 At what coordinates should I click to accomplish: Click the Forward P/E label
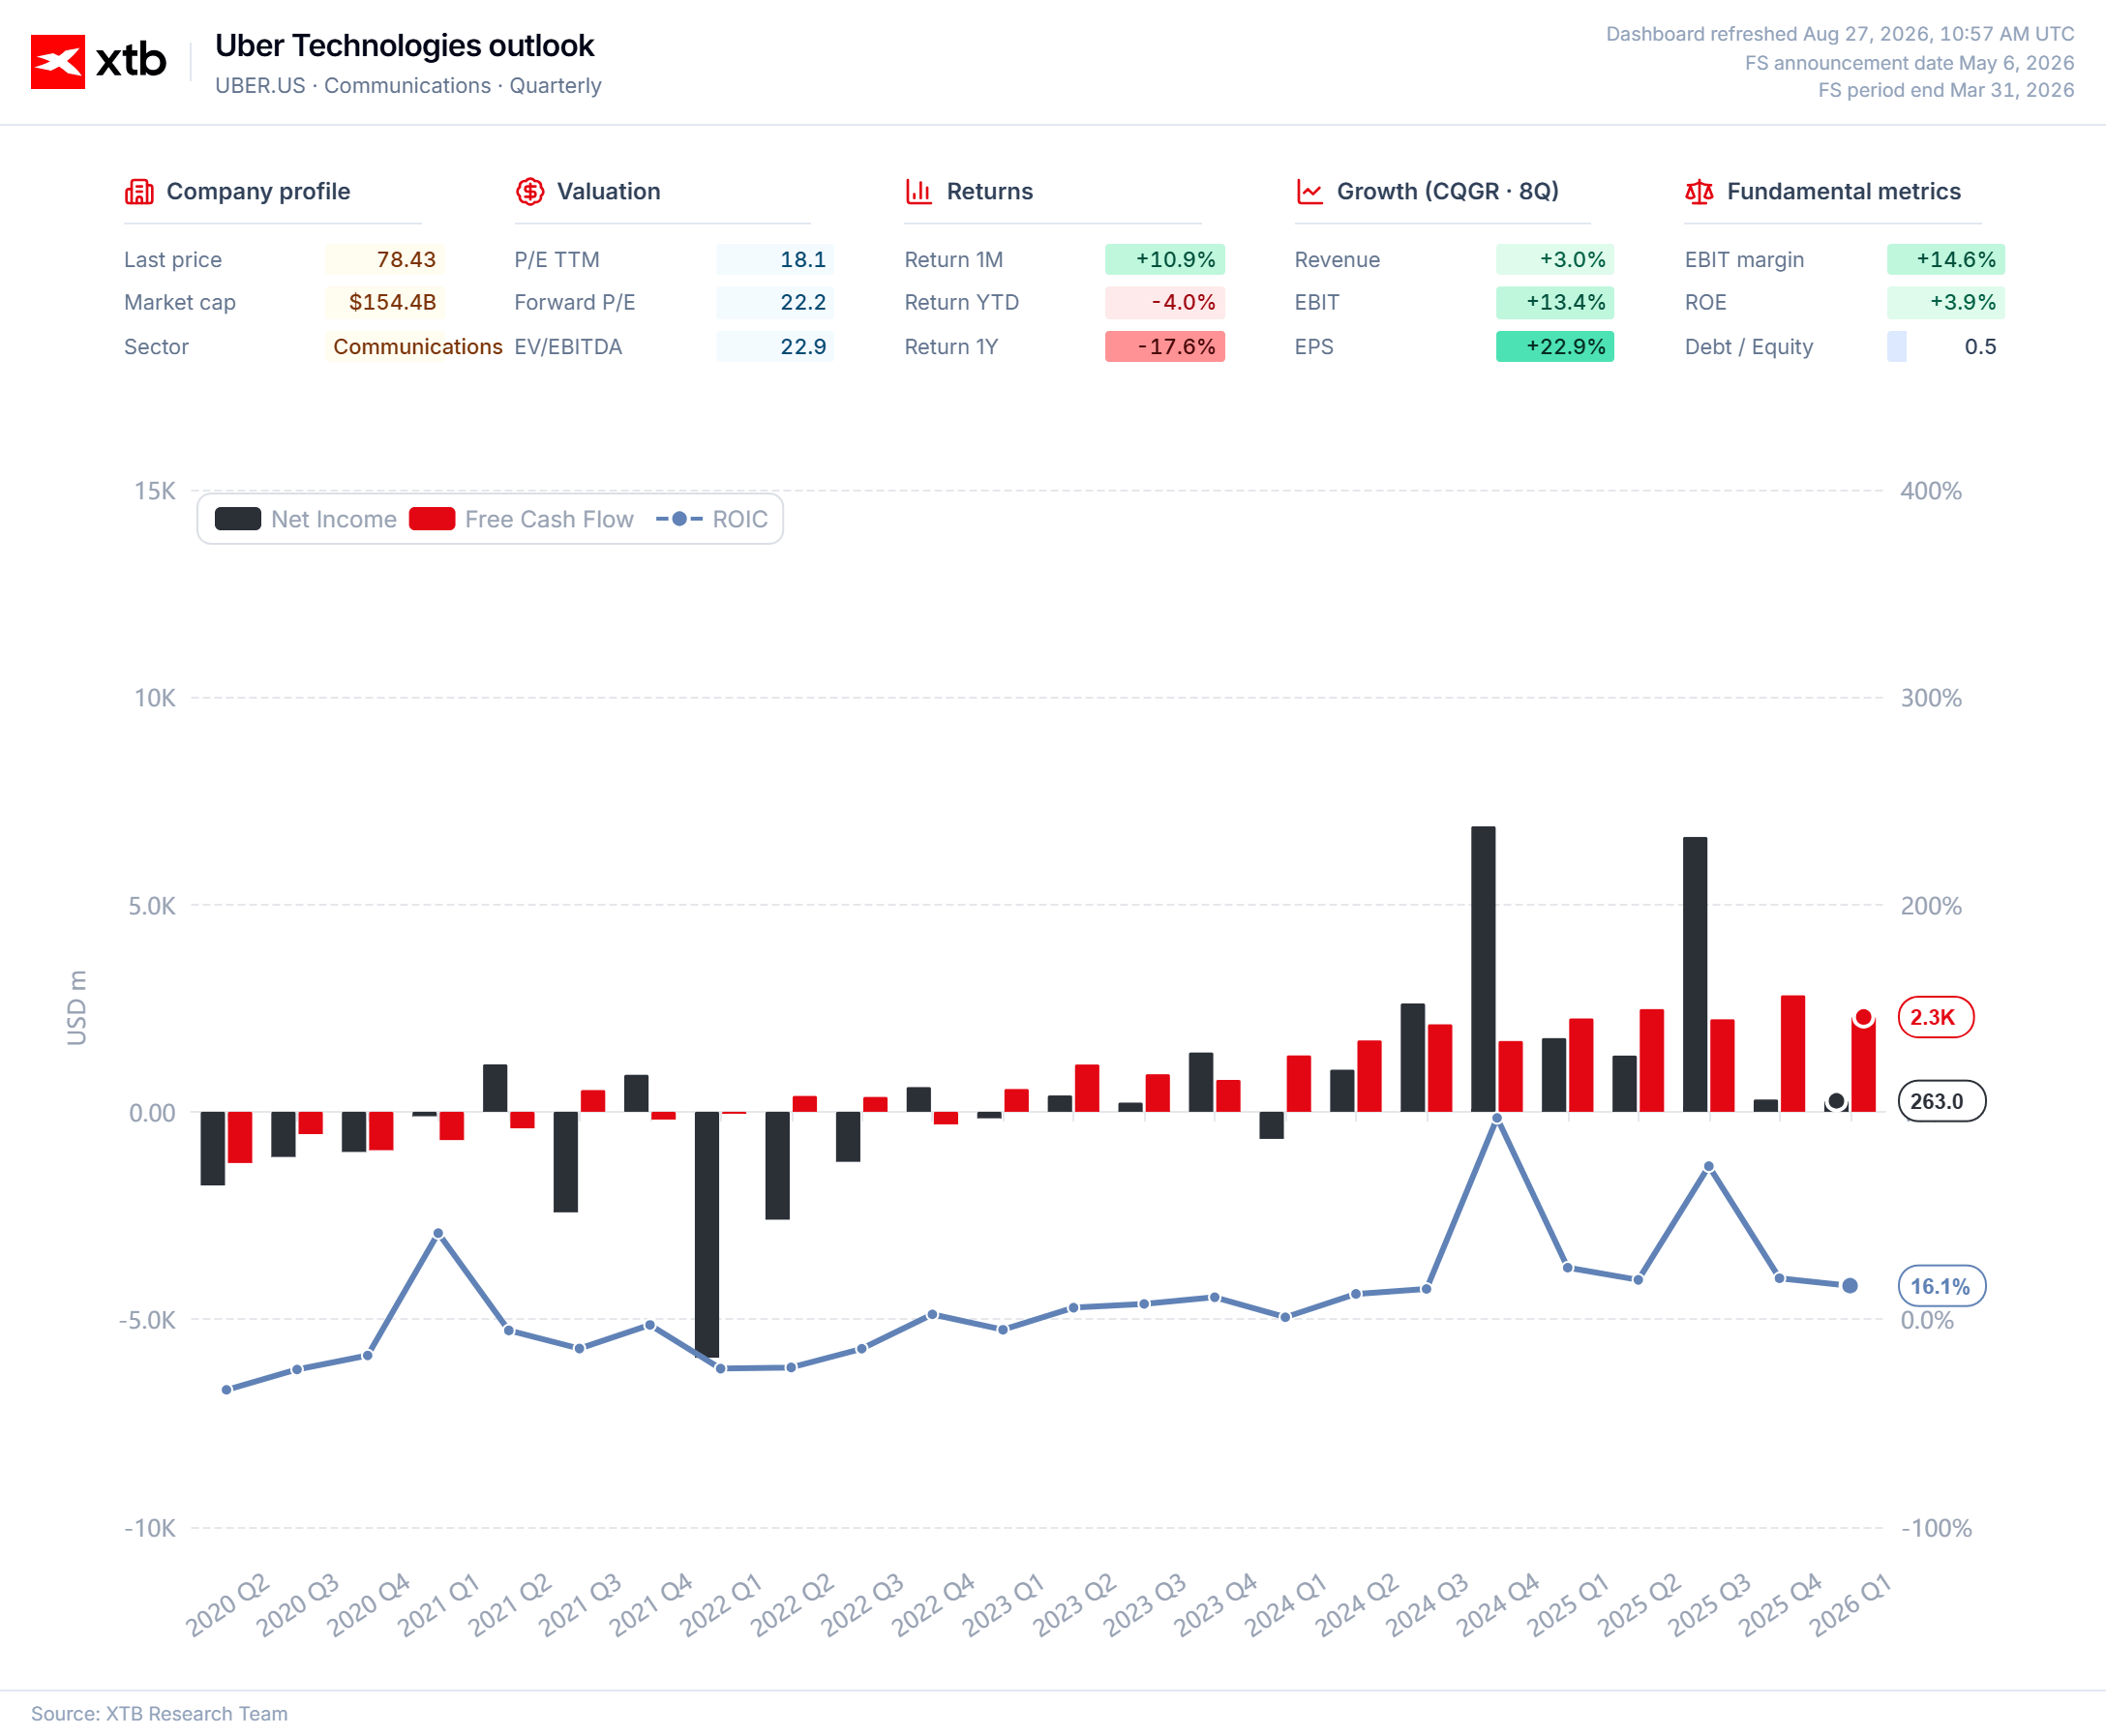pyautogui.click(x=575, y=303)
